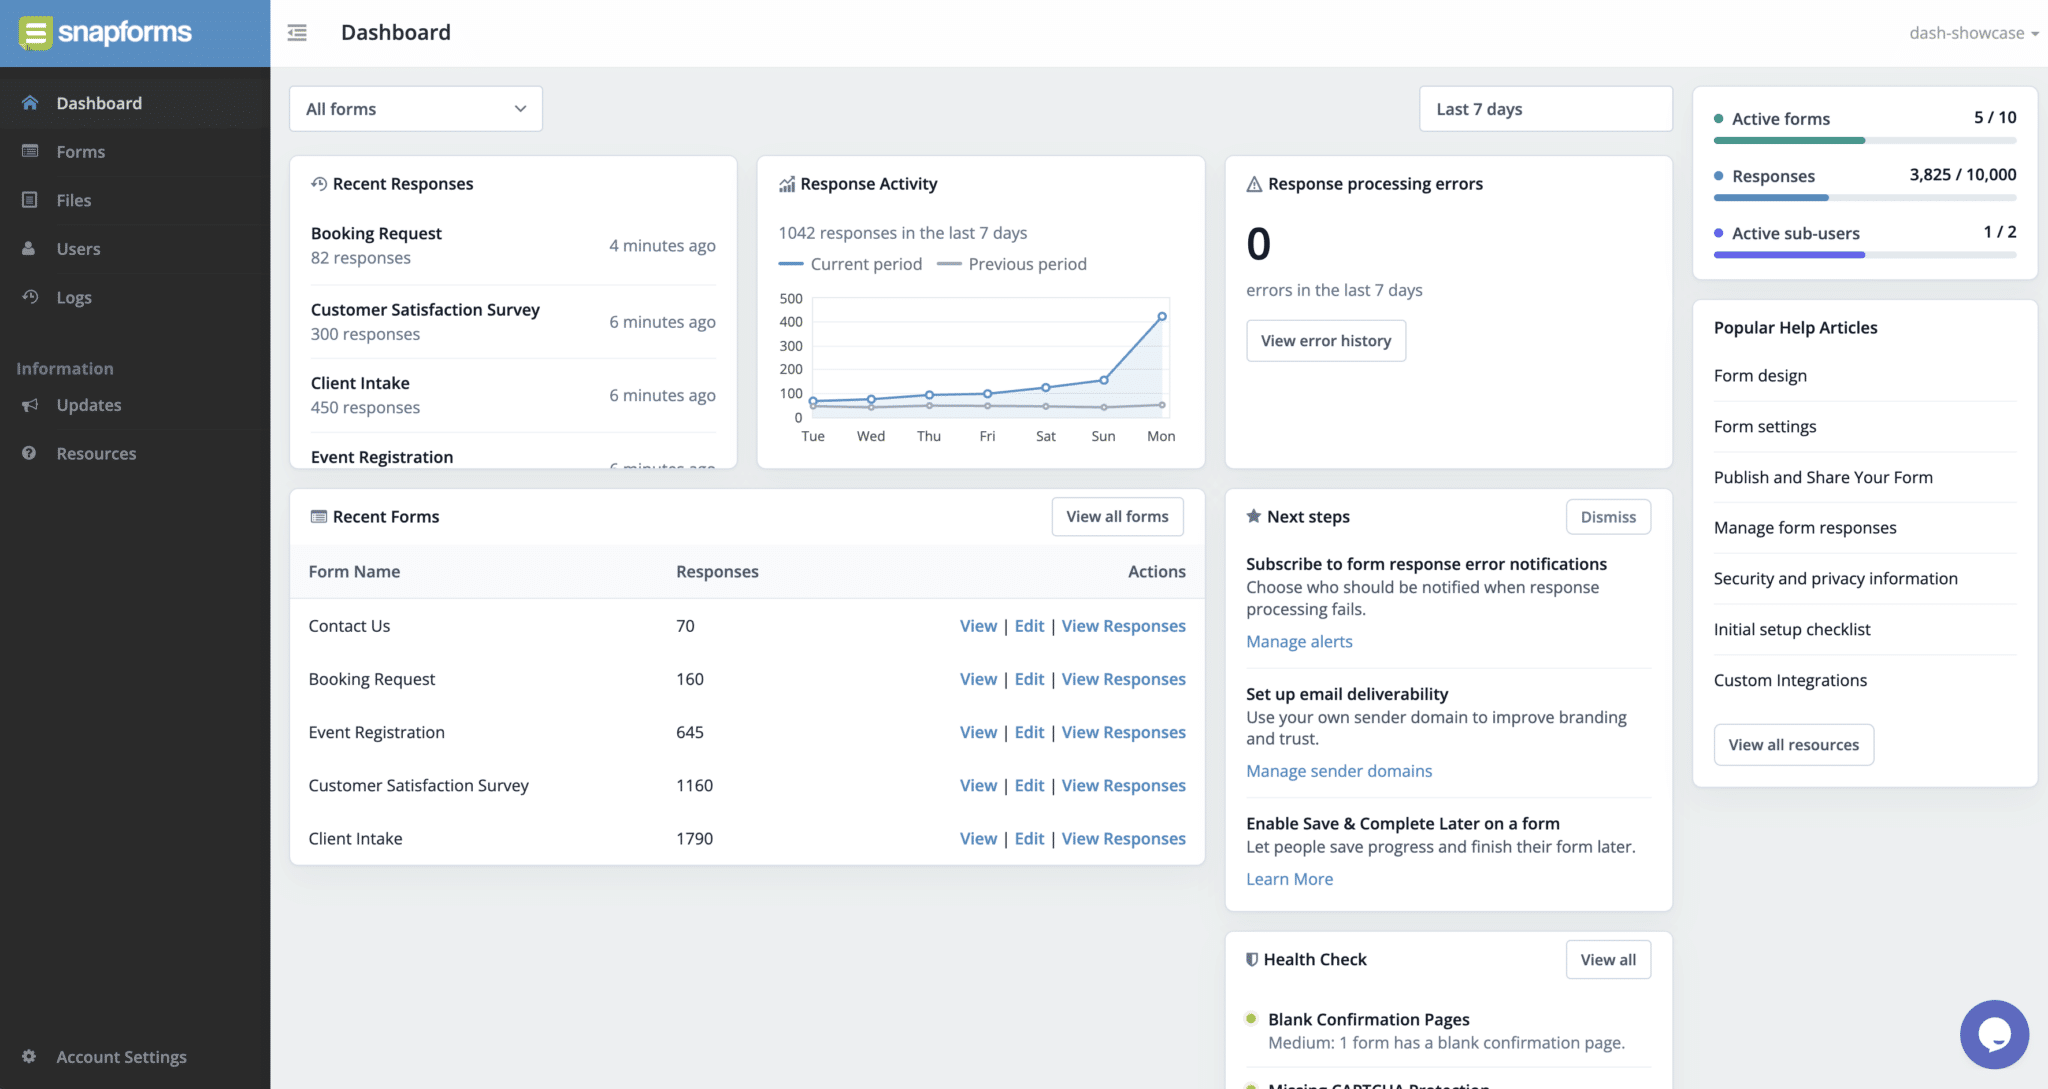Click the Updates megaphone icon
The width and height of the screenshot is (2048, 1089).
coord(30,405)
